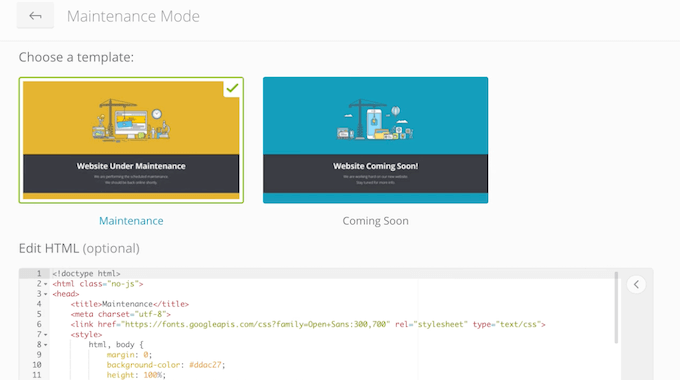Image resolution: width=680 pixels, height=380 pixels.
Task: Click the height: 100% line
Action: 136,375
